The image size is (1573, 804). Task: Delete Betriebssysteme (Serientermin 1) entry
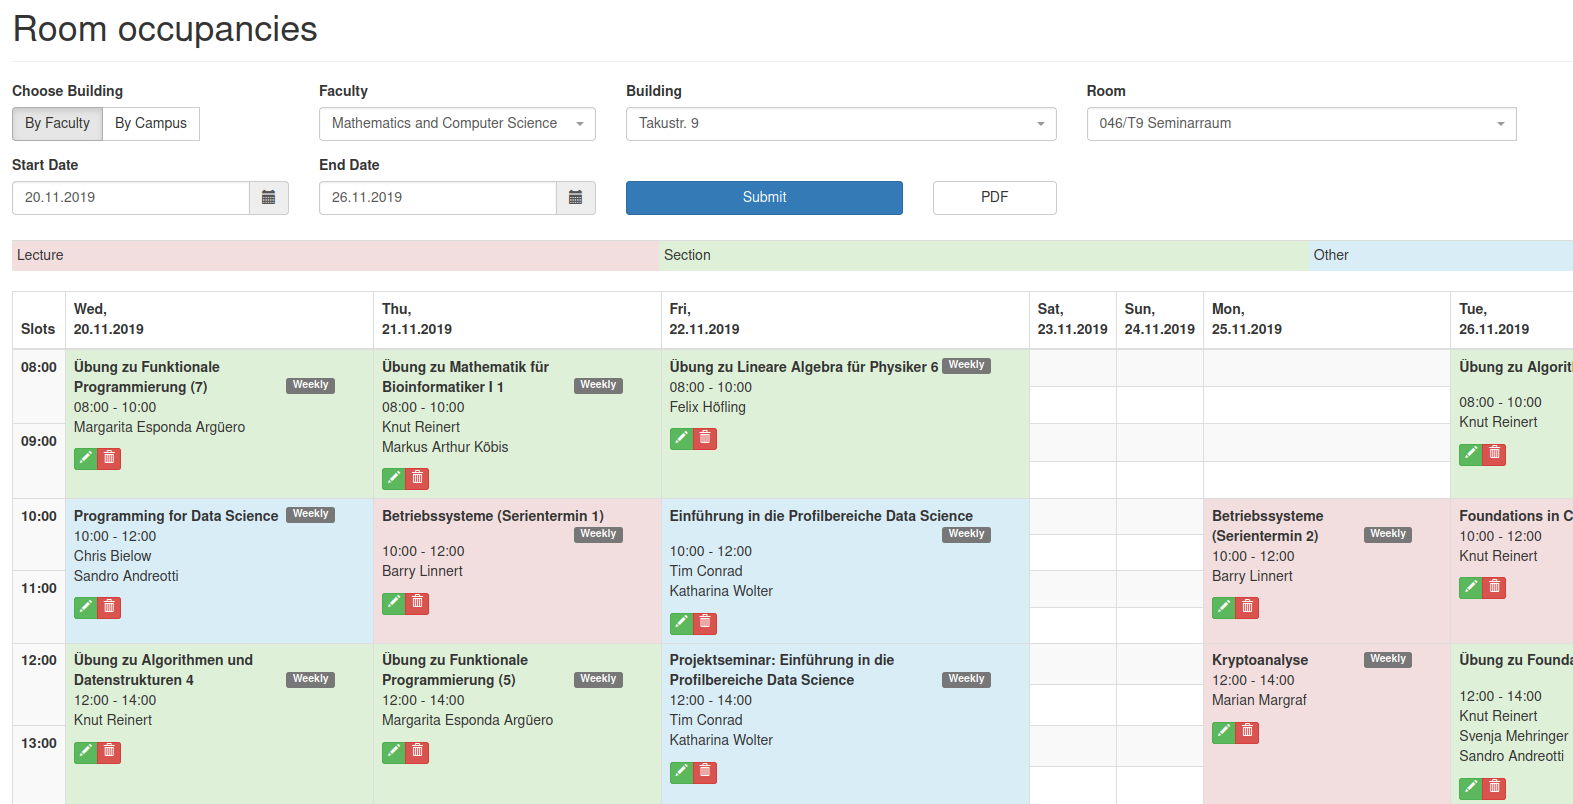(417, 603)
